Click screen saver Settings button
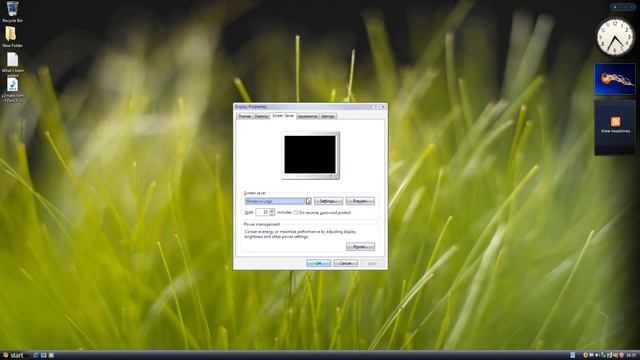Image resolution: width=640 pixels, height=360 pixels. [328, 201]
